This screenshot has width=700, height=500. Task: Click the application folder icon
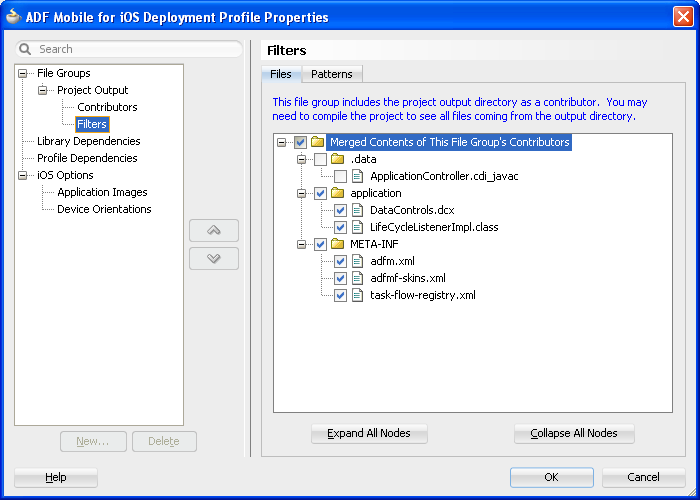pos(338,193)
